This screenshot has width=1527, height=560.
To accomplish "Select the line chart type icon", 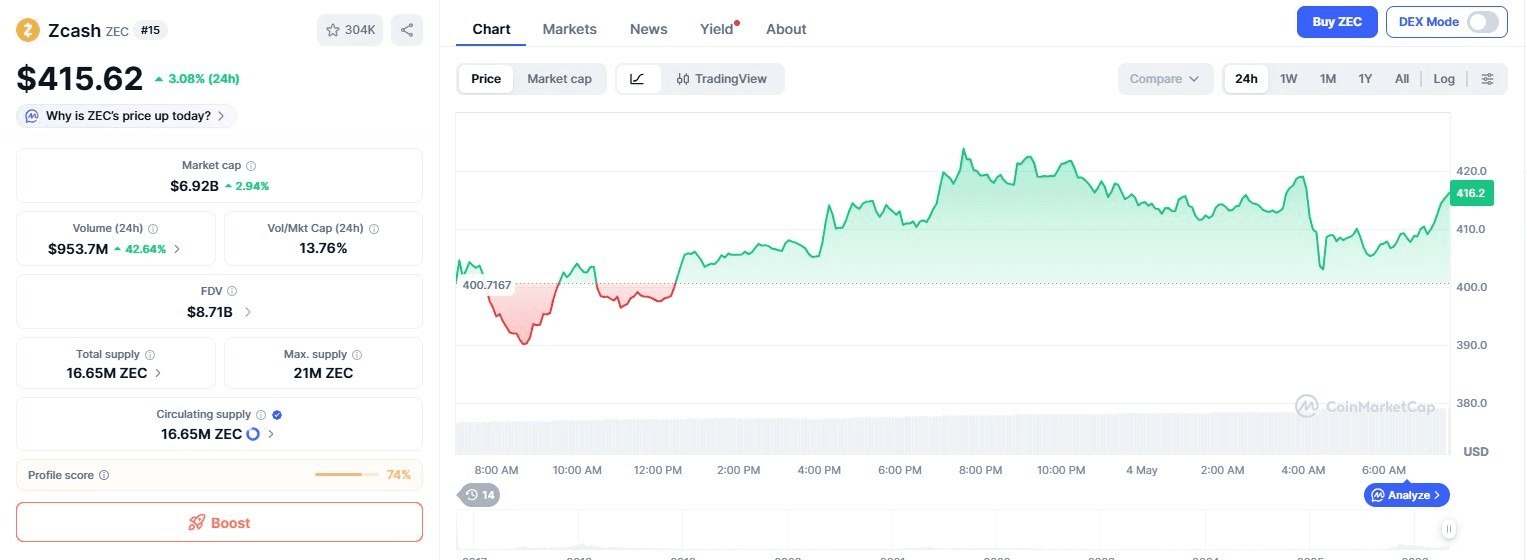I will coord(638,79).
